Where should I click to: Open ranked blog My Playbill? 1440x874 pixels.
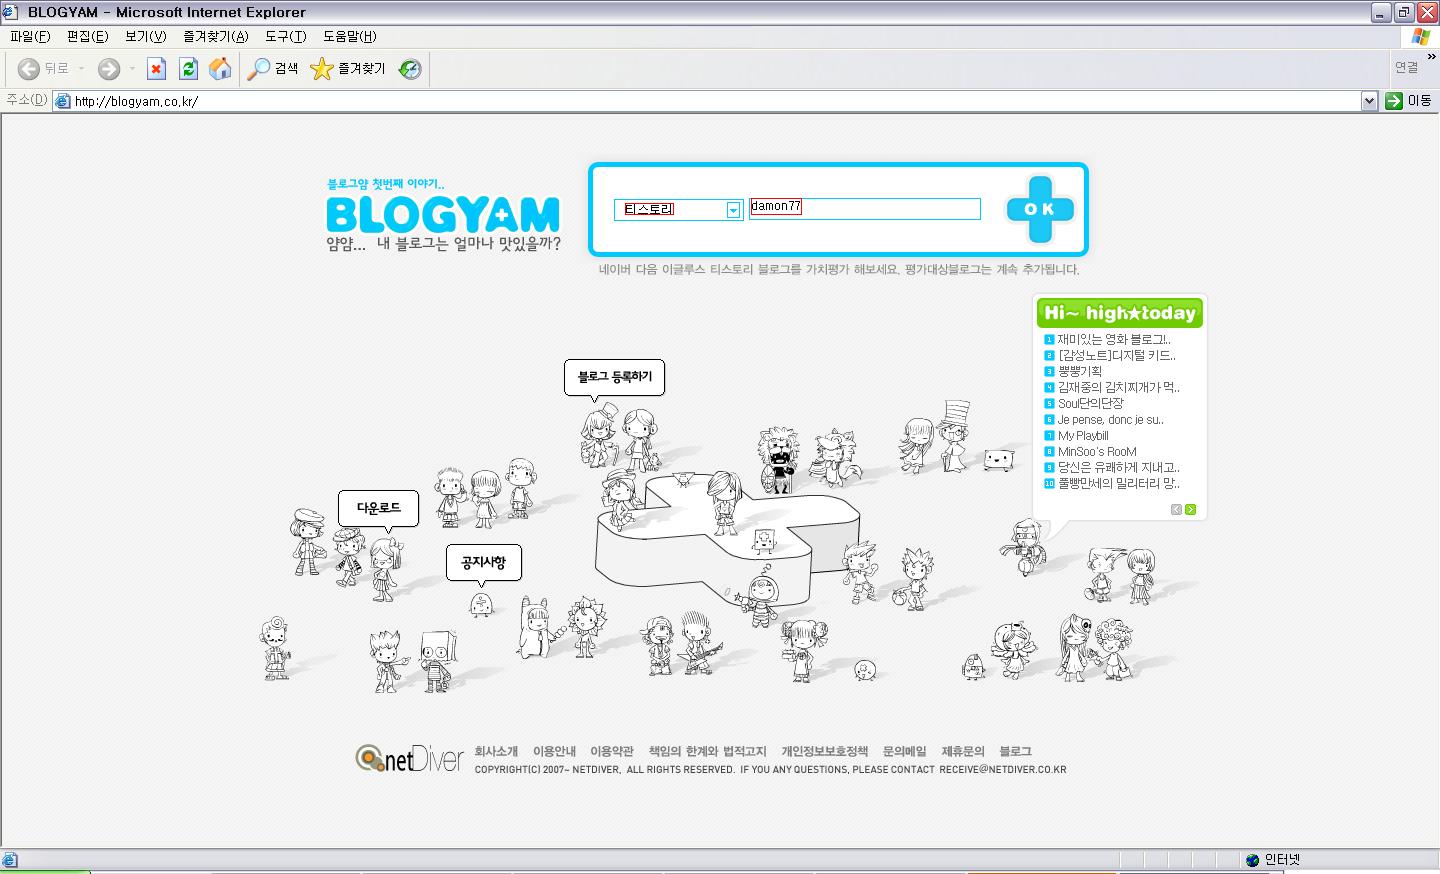click(x=1082, y=436)
